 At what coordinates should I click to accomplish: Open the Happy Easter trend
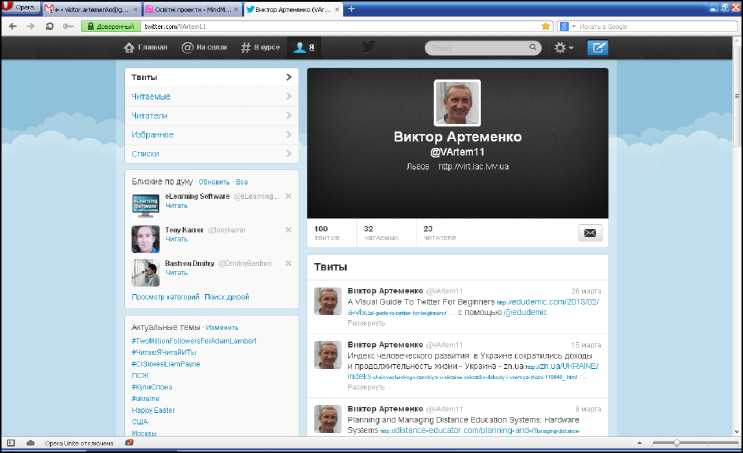153,410
